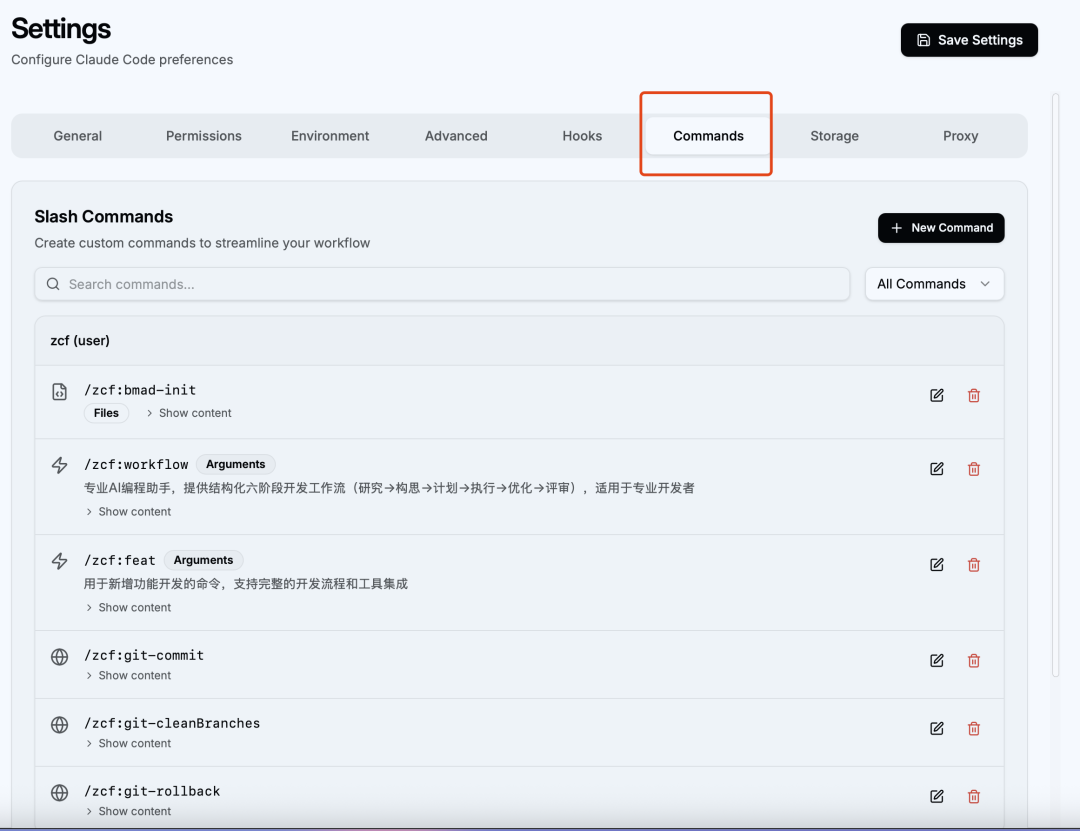This screenshot has height=831, width=1080.
Task: Edit the /zcf:git-cleanBranches command
Action: (x=937, y=729)
